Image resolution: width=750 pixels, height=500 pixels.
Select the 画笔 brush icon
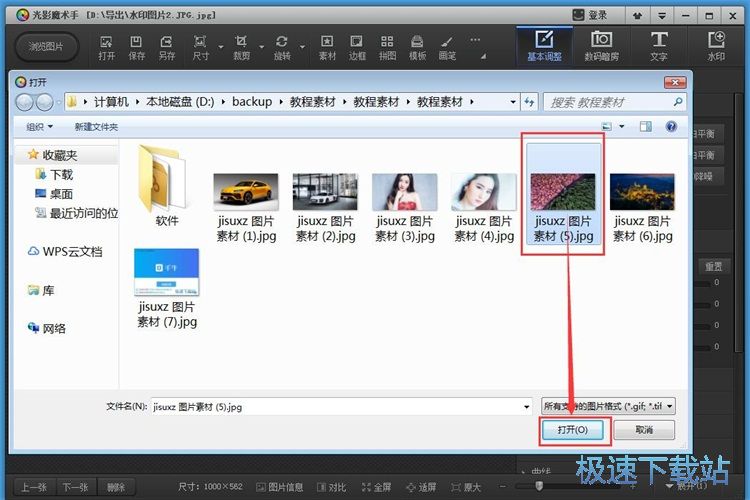pyautogui.click(x=447, y=48)
